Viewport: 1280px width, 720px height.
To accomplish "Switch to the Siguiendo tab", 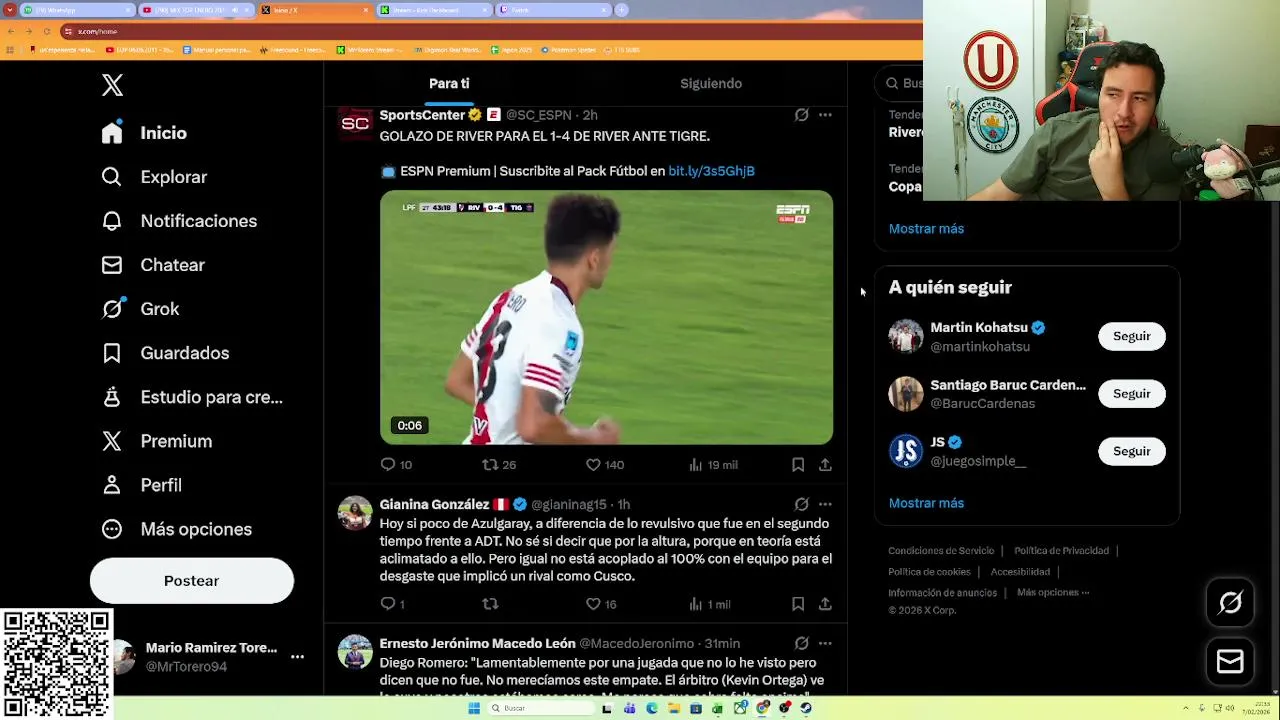I will click(x=711, y=84).
